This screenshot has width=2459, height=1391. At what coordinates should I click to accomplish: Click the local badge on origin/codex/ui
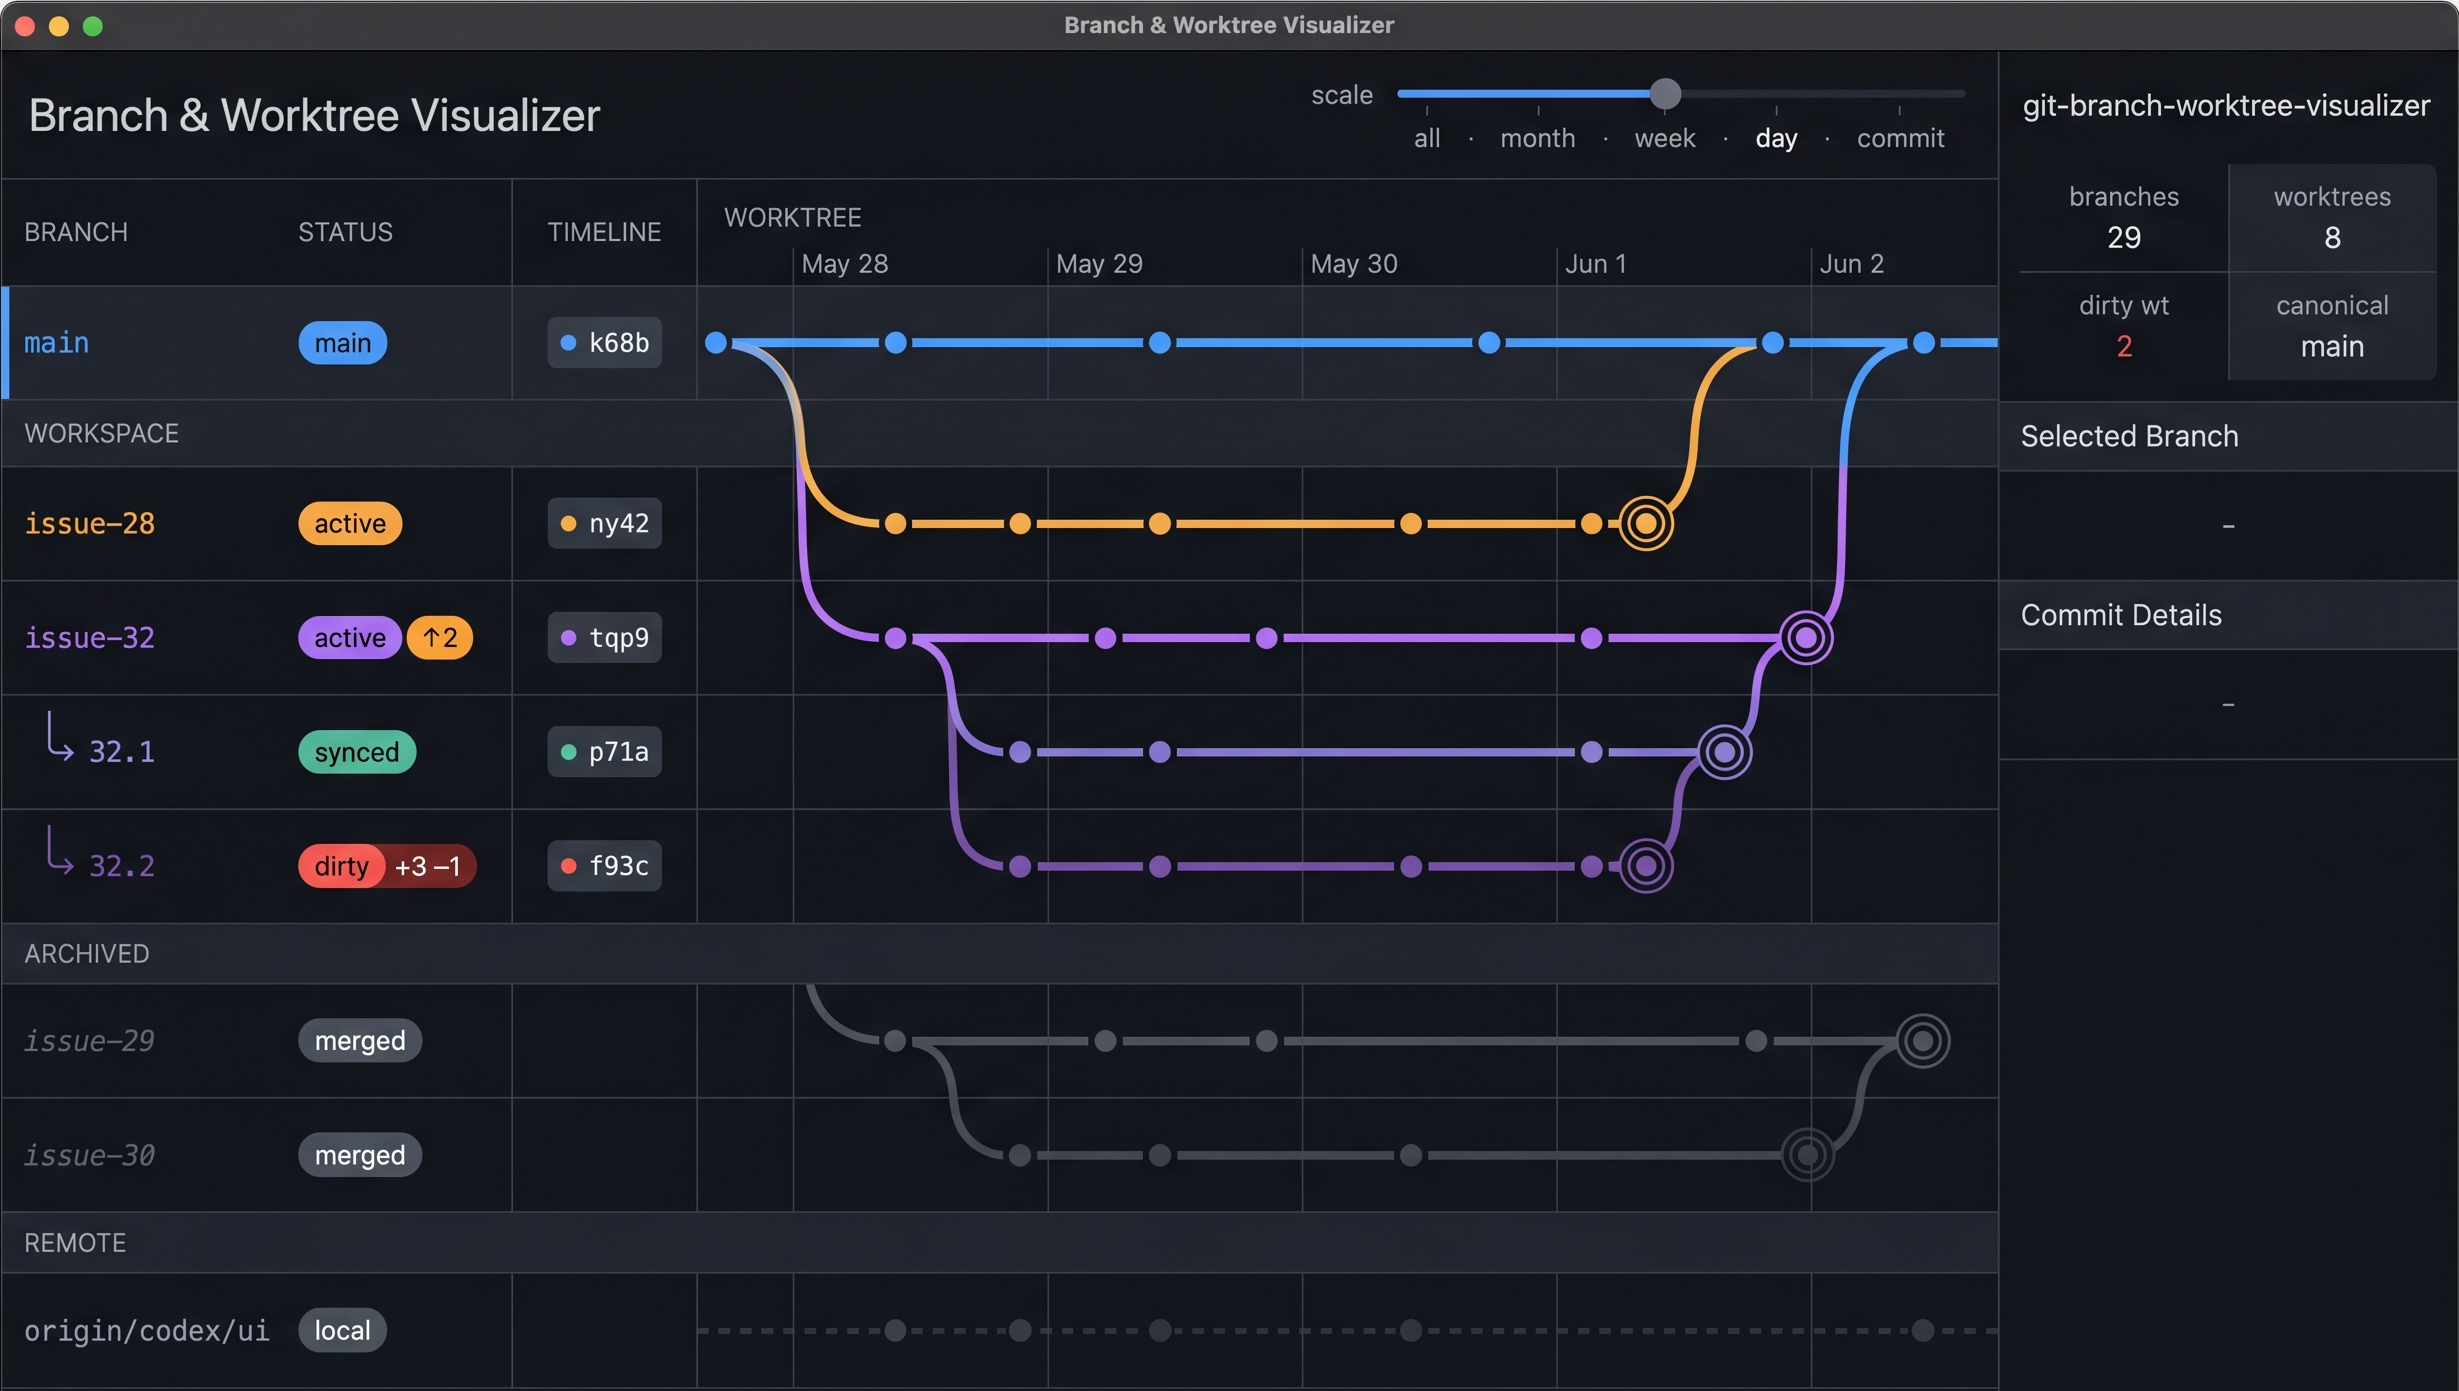(x=342, y=1331)
